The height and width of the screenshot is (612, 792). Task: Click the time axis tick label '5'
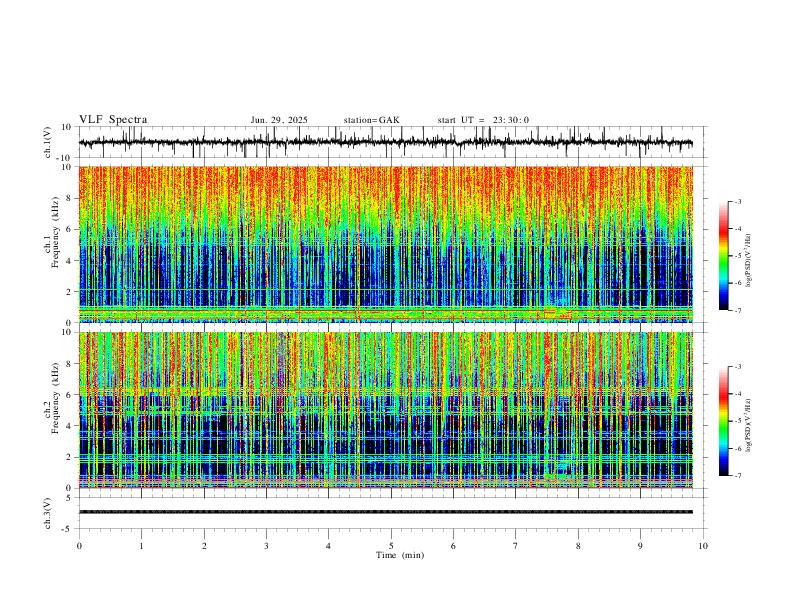point(391,546)
